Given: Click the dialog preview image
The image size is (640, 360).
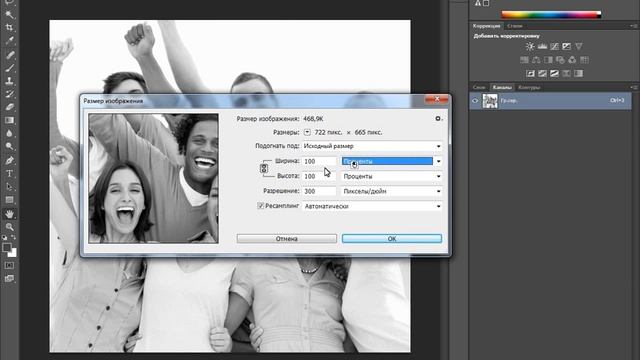Looking at the screenshot, I should click(153, 178).
